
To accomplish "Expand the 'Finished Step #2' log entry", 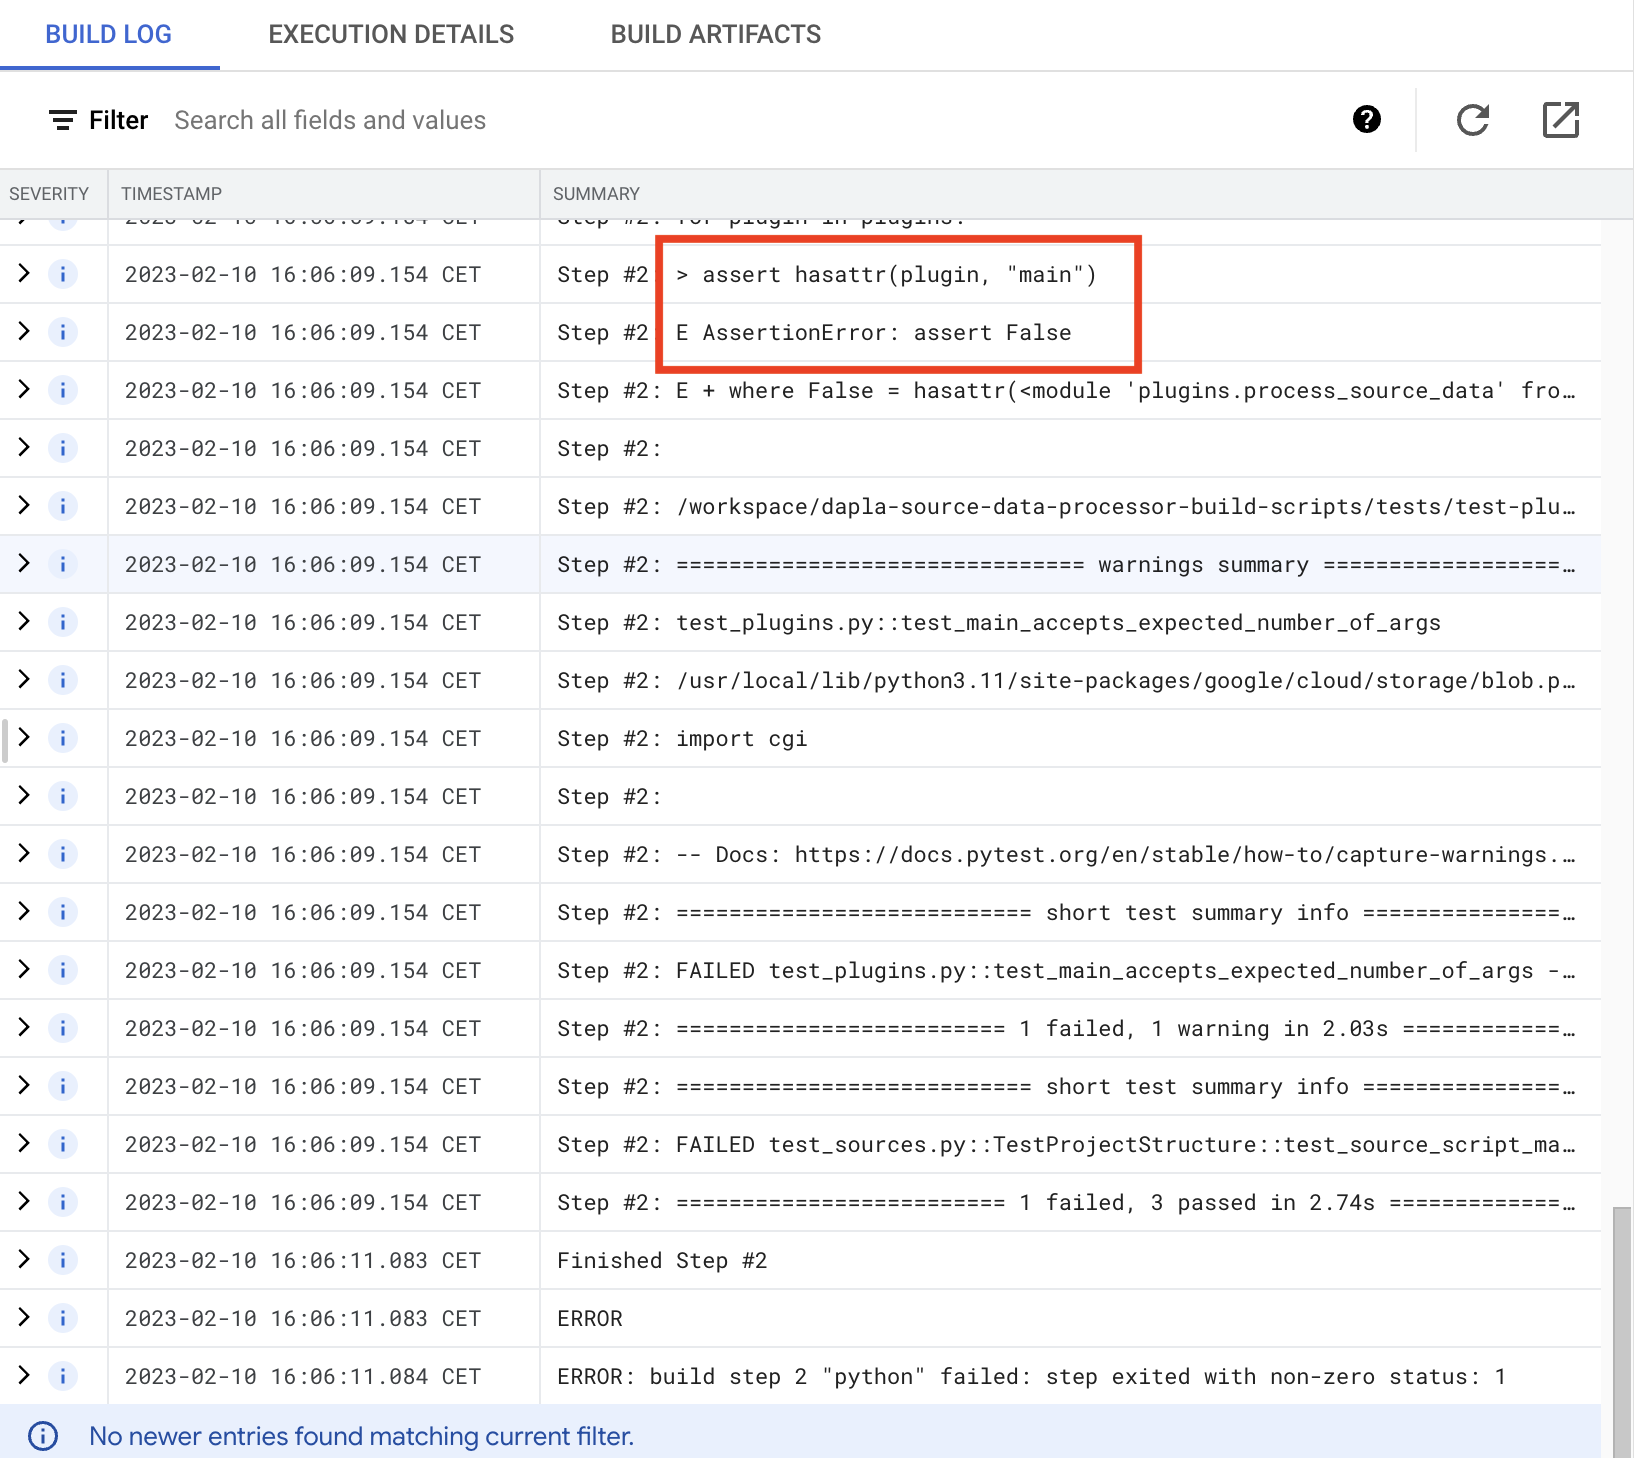I will pos(24,1259).
